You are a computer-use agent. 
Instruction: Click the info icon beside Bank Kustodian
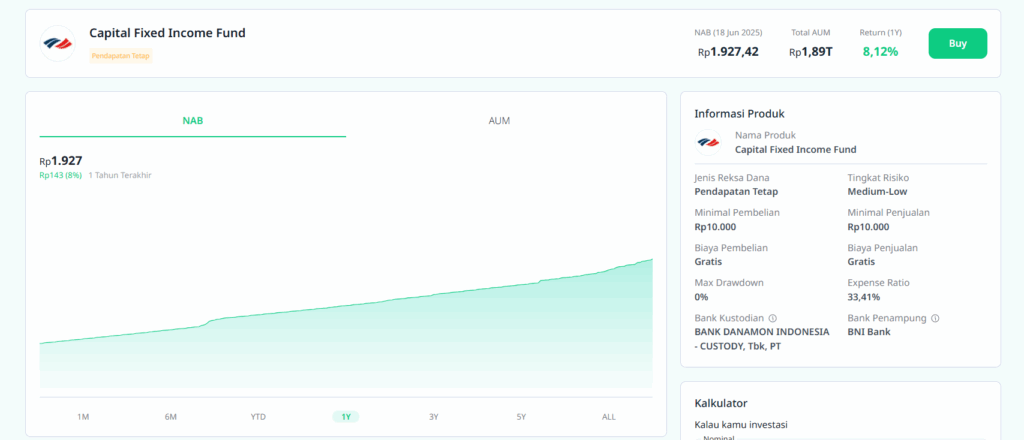pos(773,319)
